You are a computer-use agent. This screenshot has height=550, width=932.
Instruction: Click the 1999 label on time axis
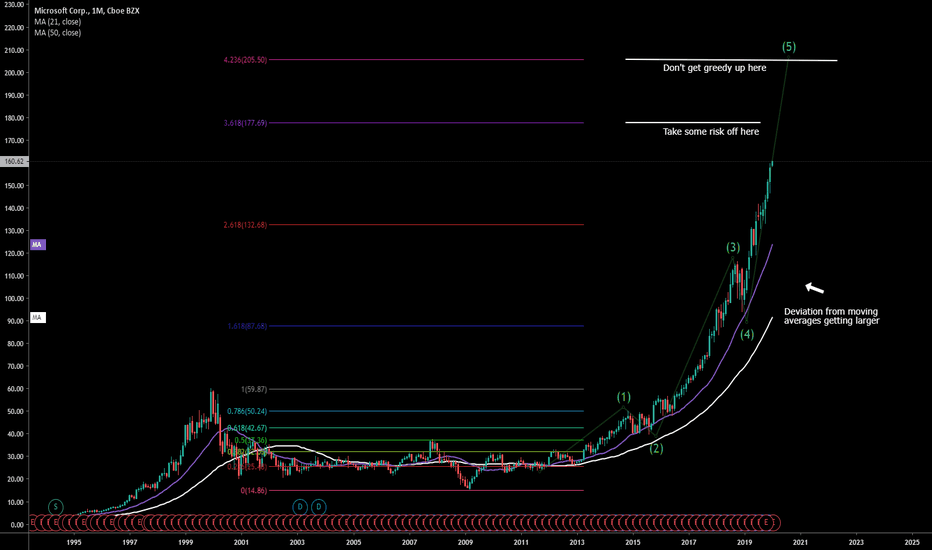(x=185, y=542)
